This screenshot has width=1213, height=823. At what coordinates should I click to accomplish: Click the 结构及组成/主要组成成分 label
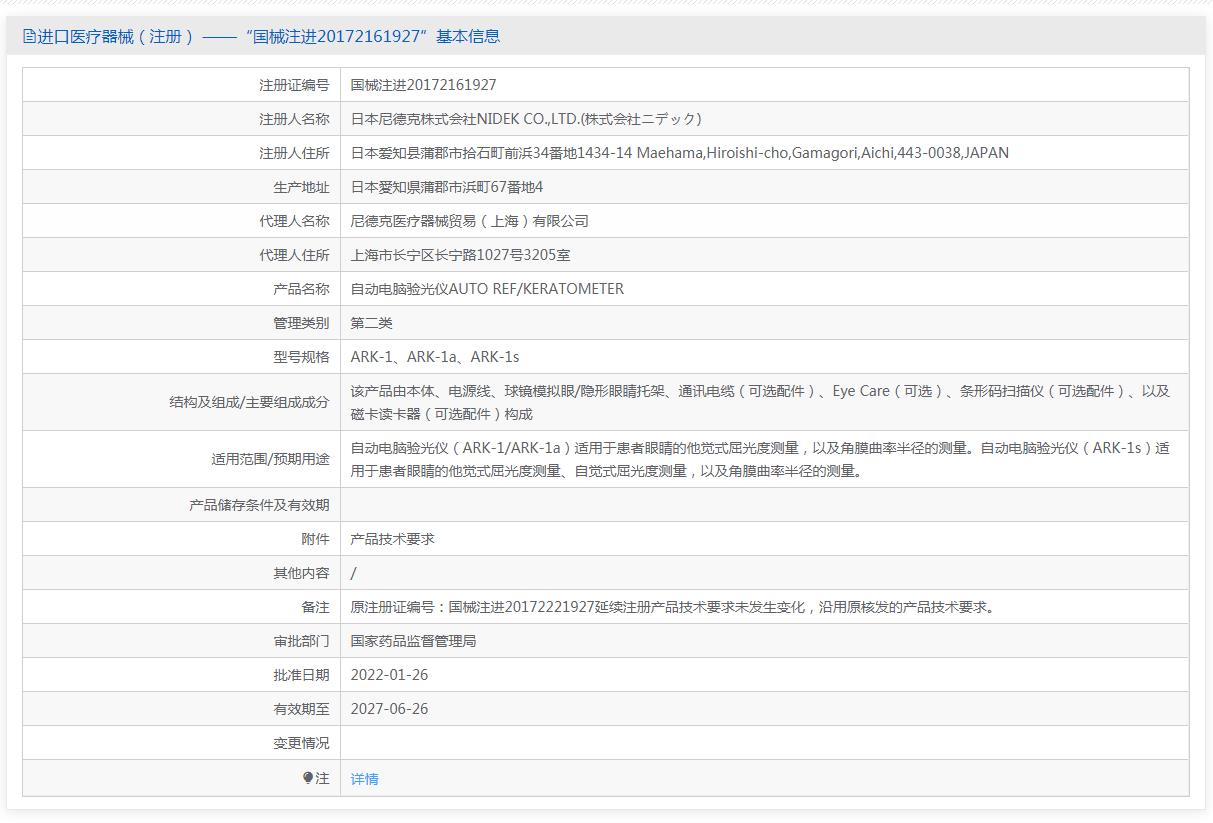(249, 402)
